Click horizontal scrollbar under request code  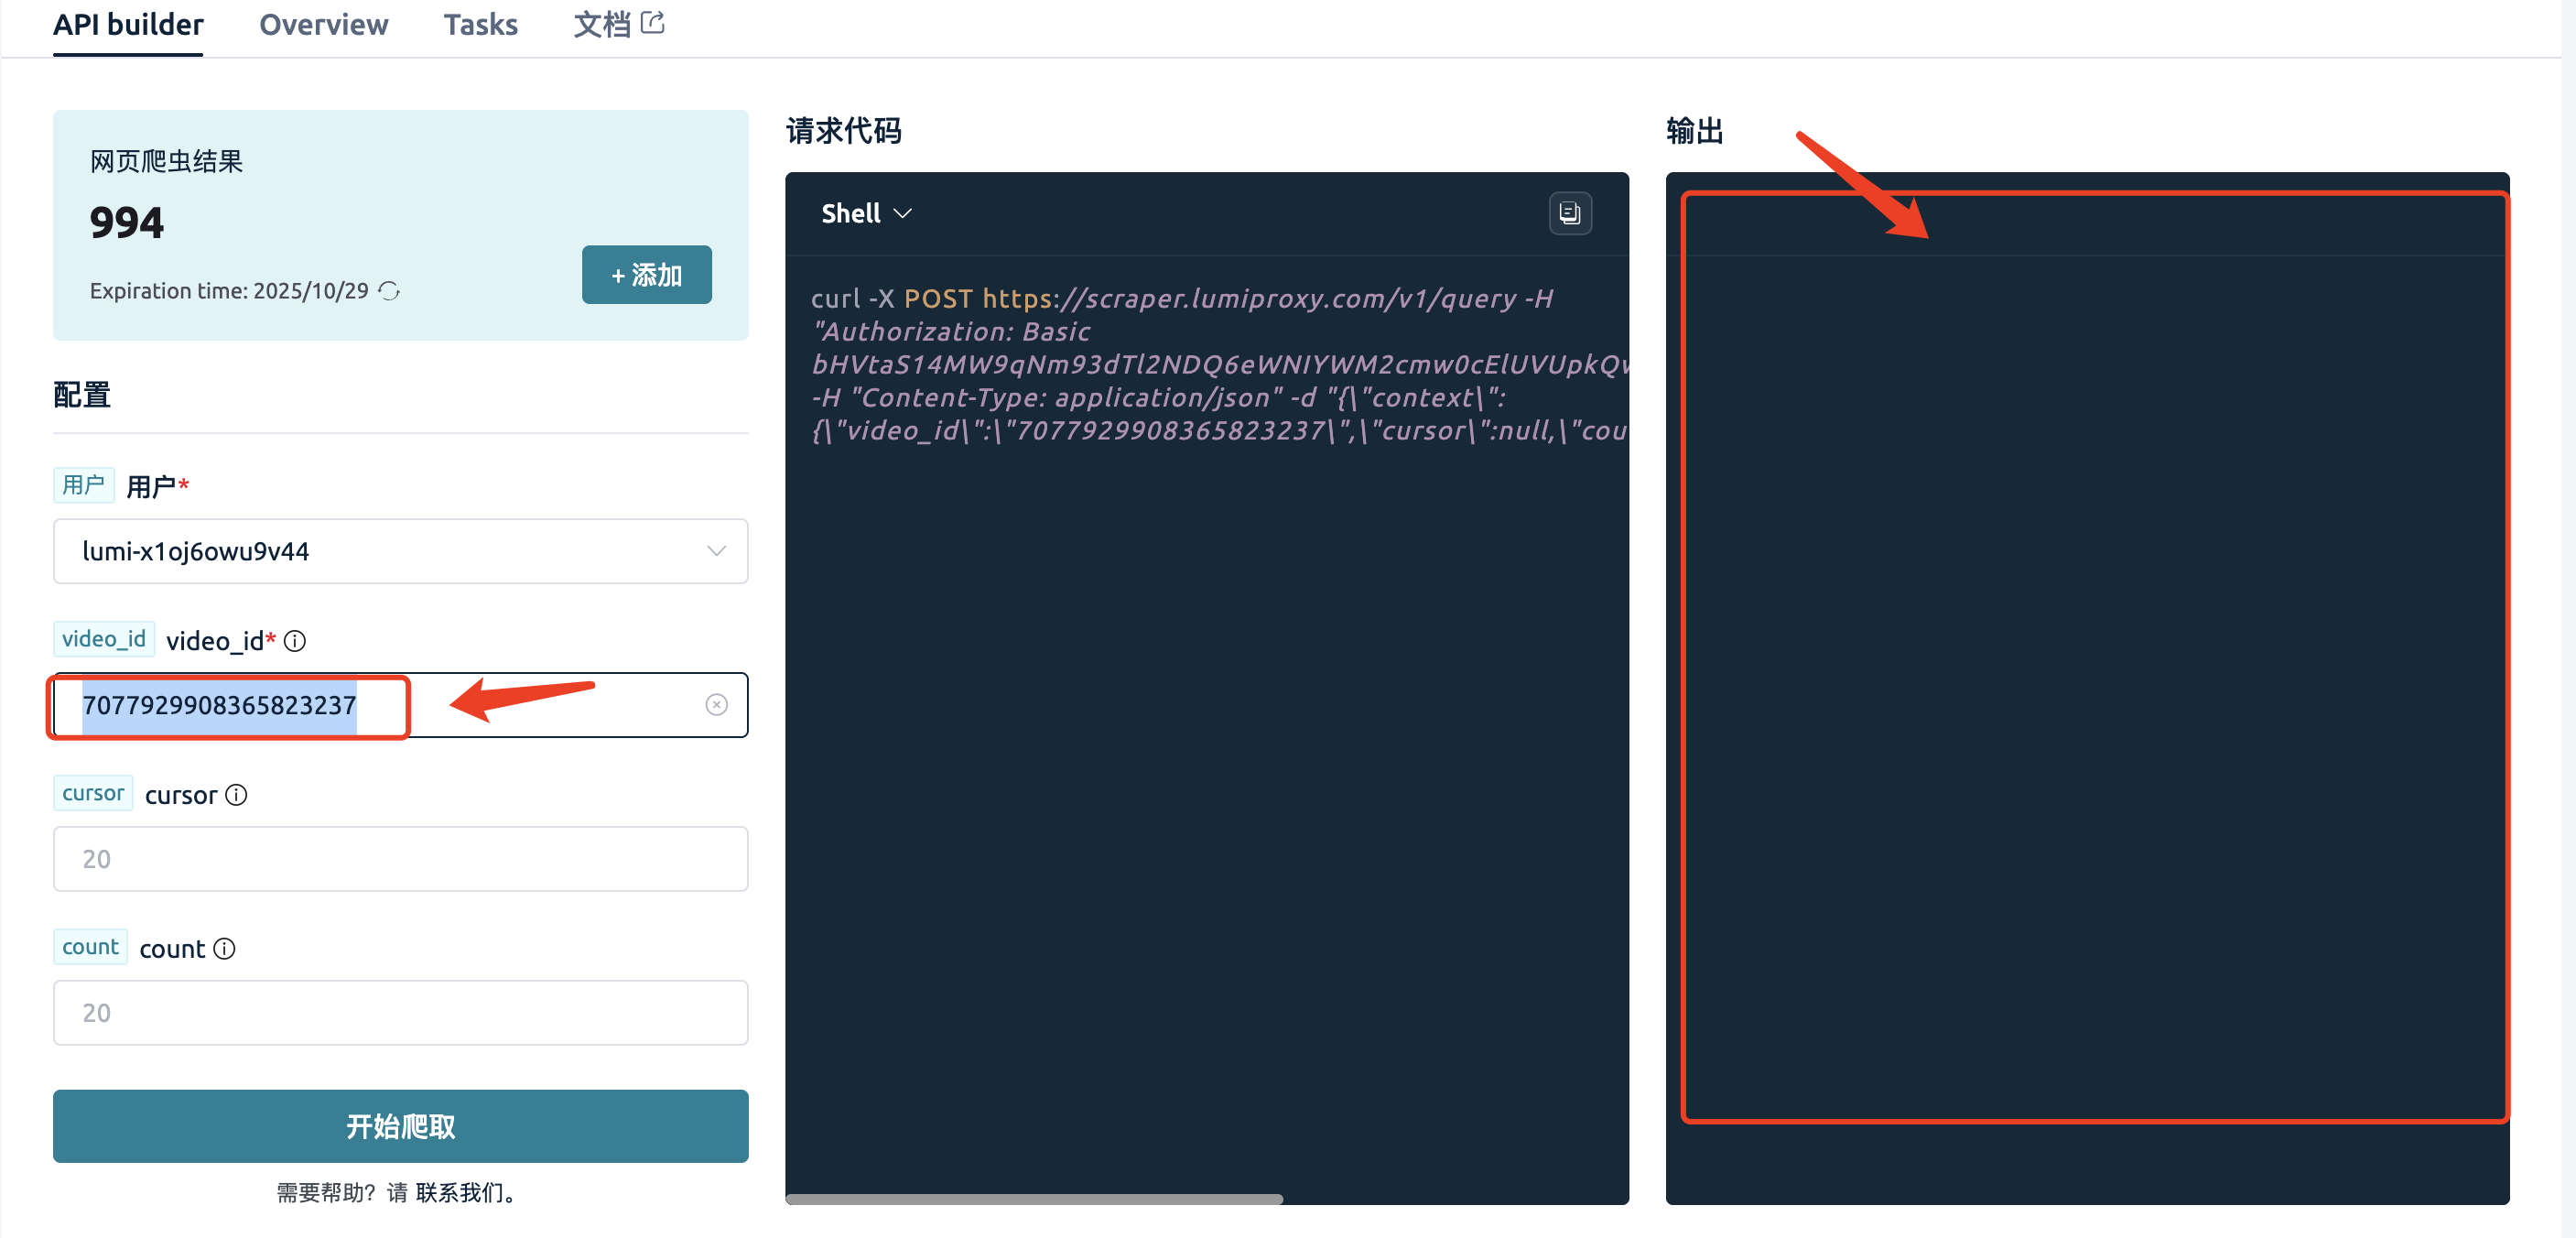[1033, 1198]
